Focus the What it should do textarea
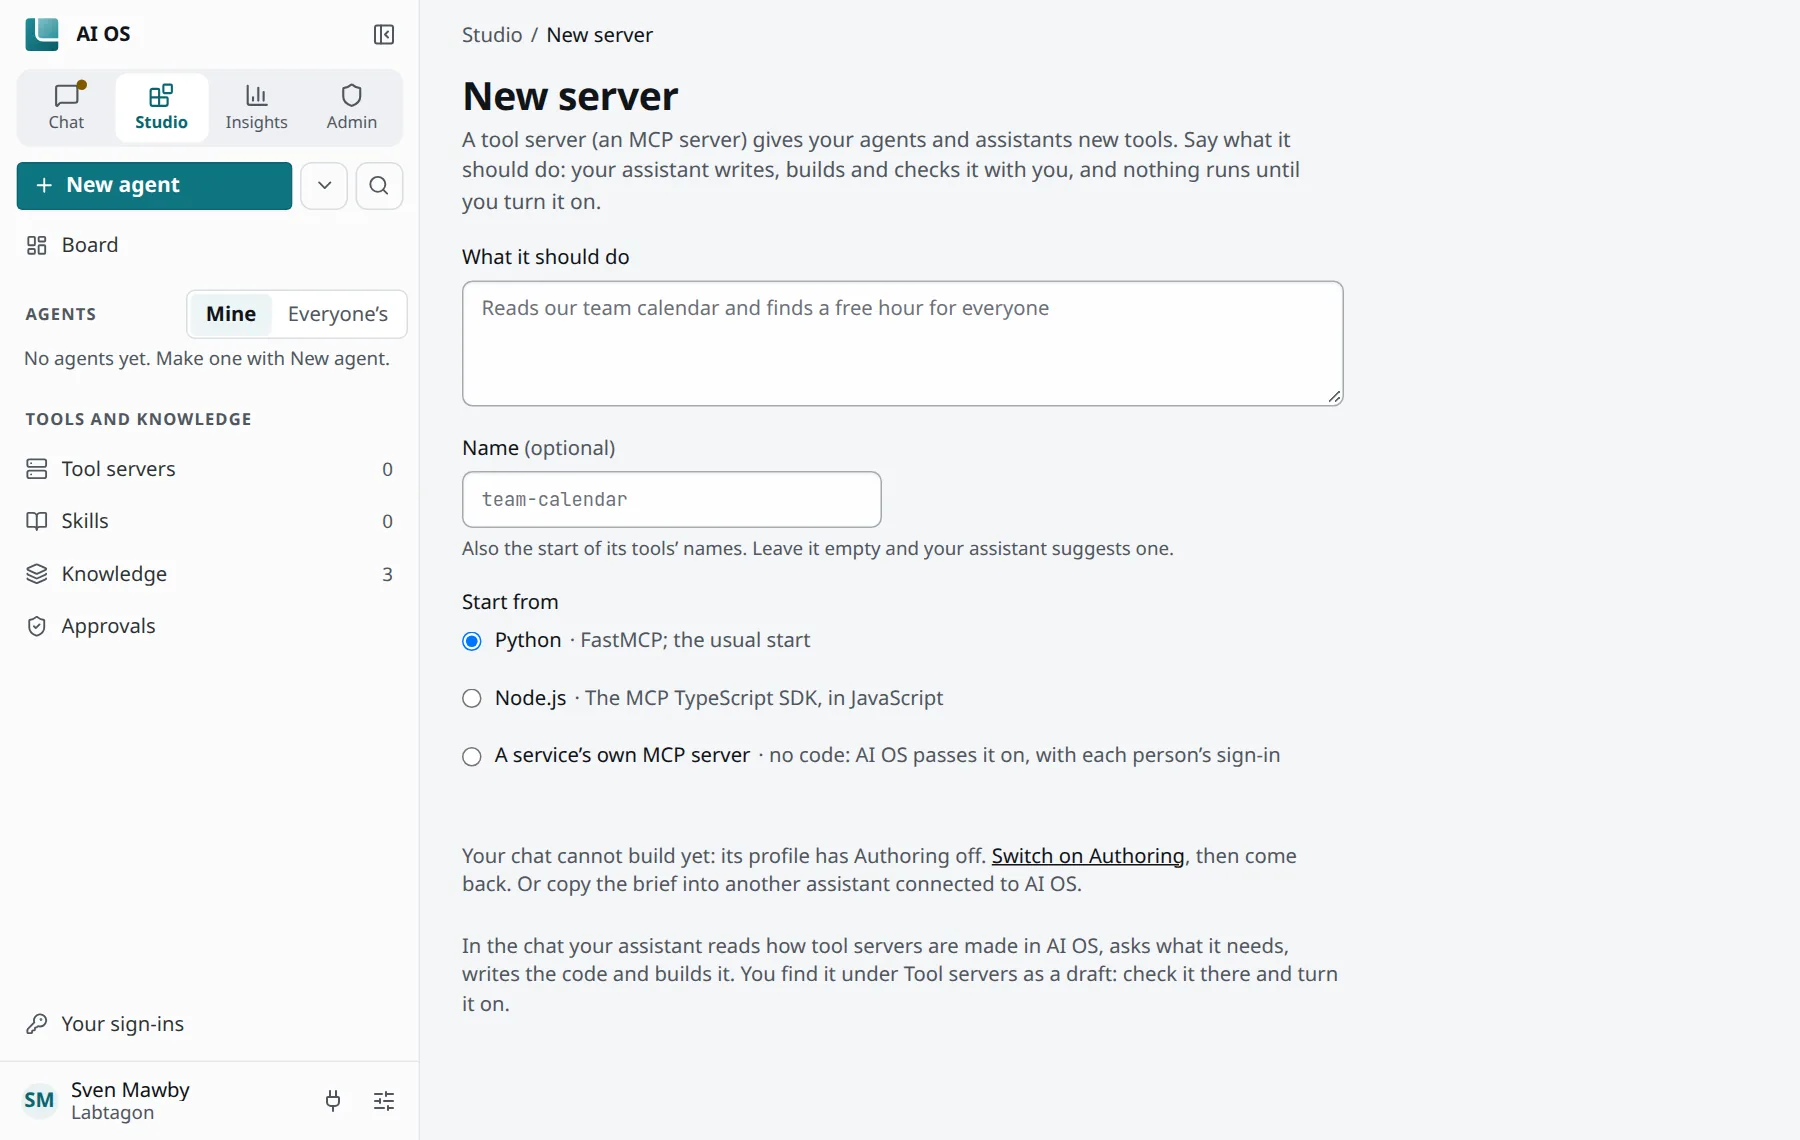The height and width of the screenshot is (1140, 1800). (x=902, y=343)
